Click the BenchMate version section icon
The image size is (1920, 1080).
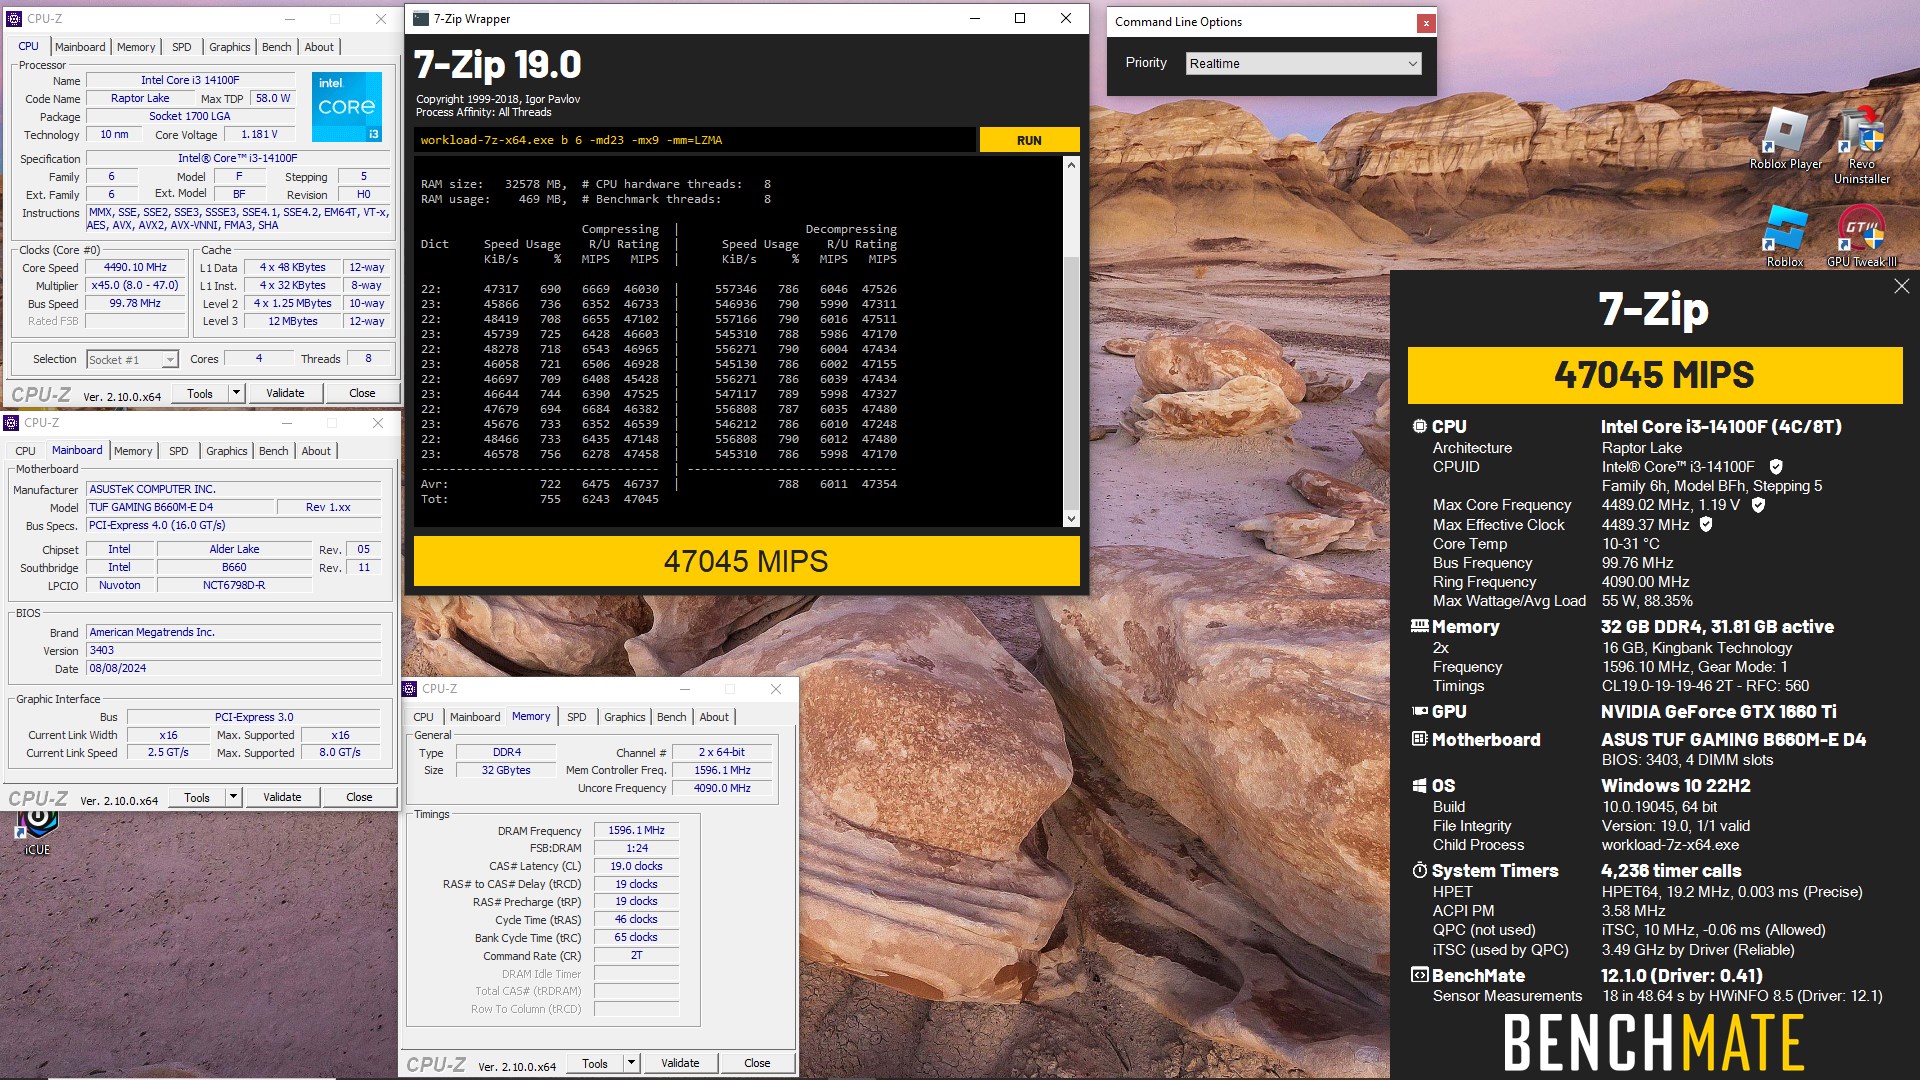(1419, 975)
